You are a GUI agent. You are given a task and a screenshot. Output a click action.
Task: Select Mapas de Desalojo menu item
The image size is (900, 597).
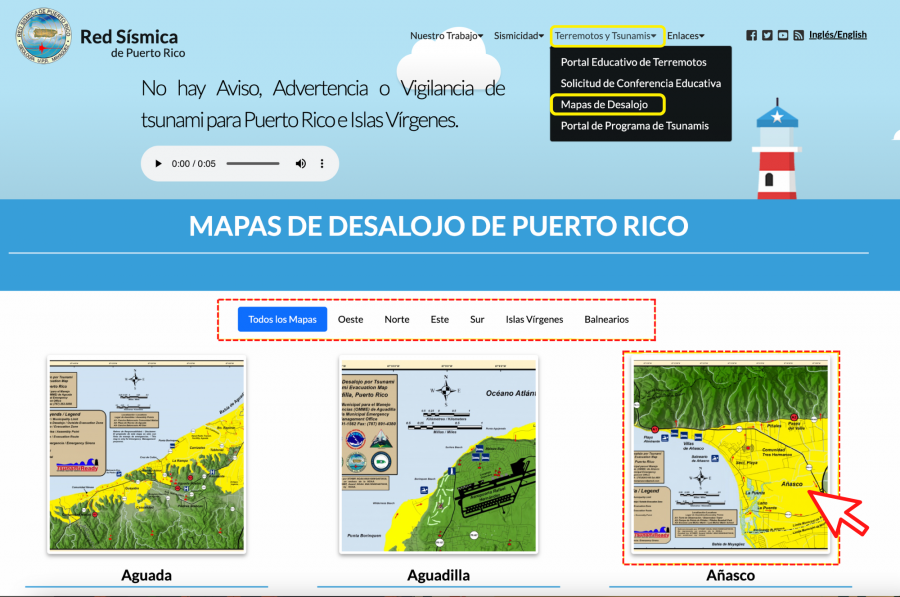[x=604, y=104]
